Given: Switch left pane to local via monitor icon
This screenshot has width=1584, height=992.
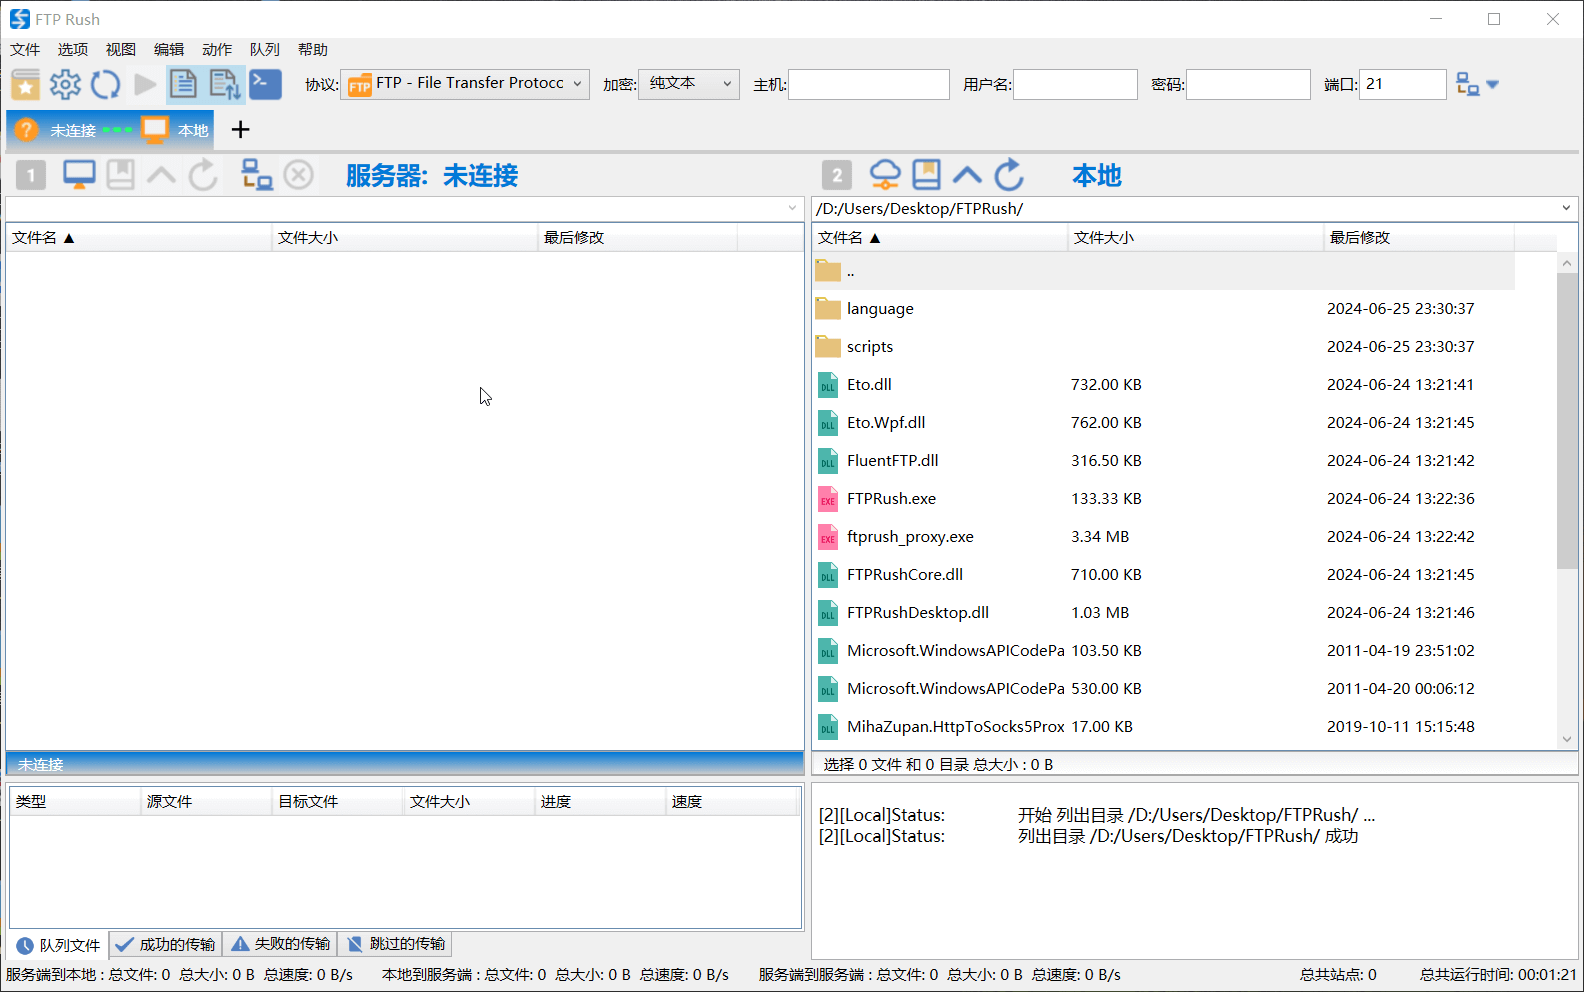Looking at the screenshot, I should pyautogui.click(x=79, y=175).
